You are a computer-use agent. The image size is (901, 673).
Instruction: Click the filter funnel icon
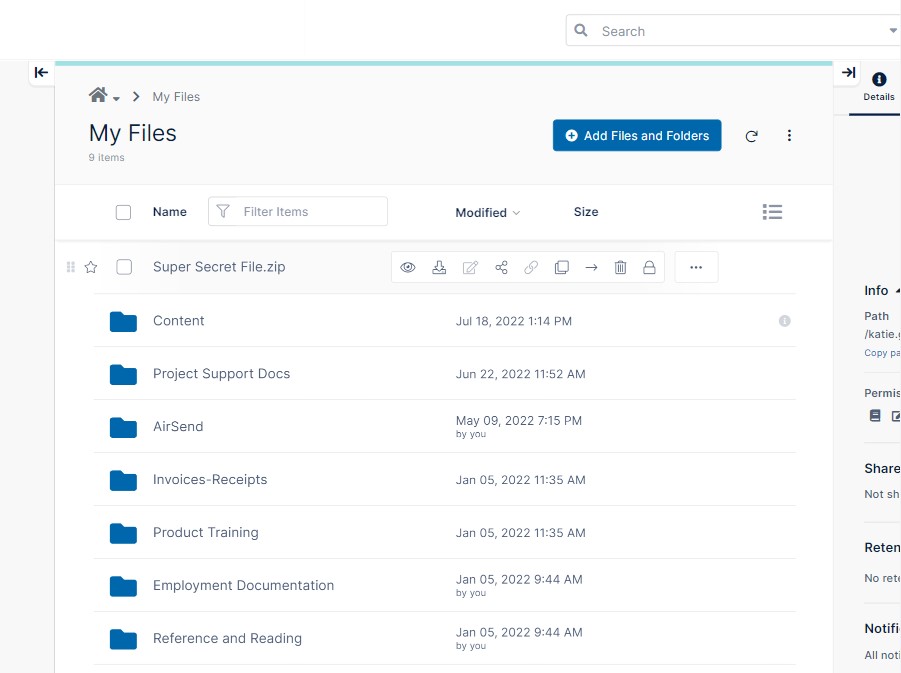tap(223, 211)
